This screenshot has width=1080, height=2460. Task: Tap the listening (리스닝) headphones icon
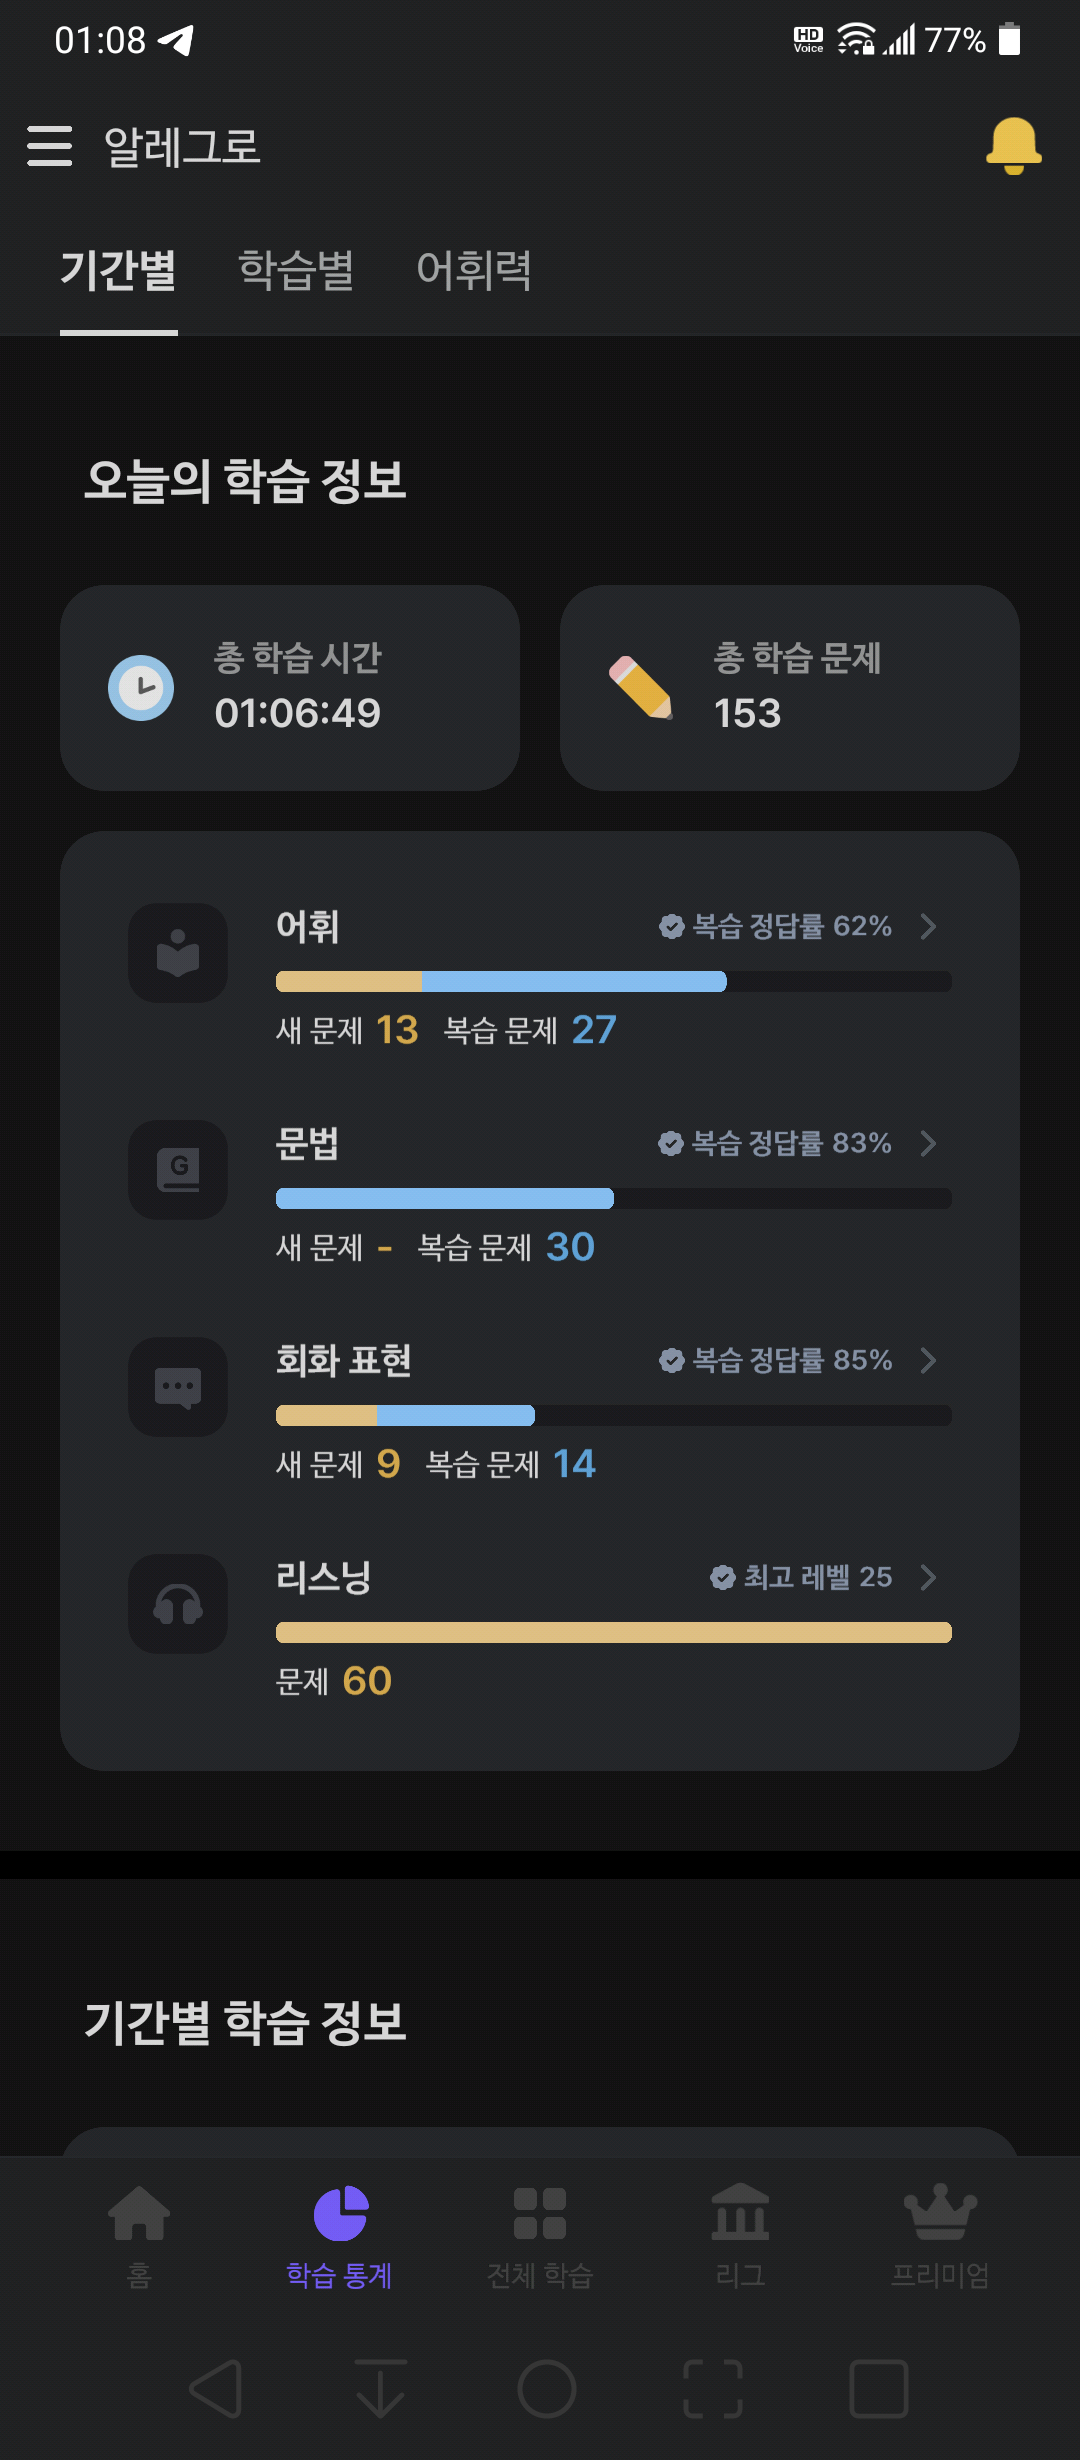pos(178,1604)
